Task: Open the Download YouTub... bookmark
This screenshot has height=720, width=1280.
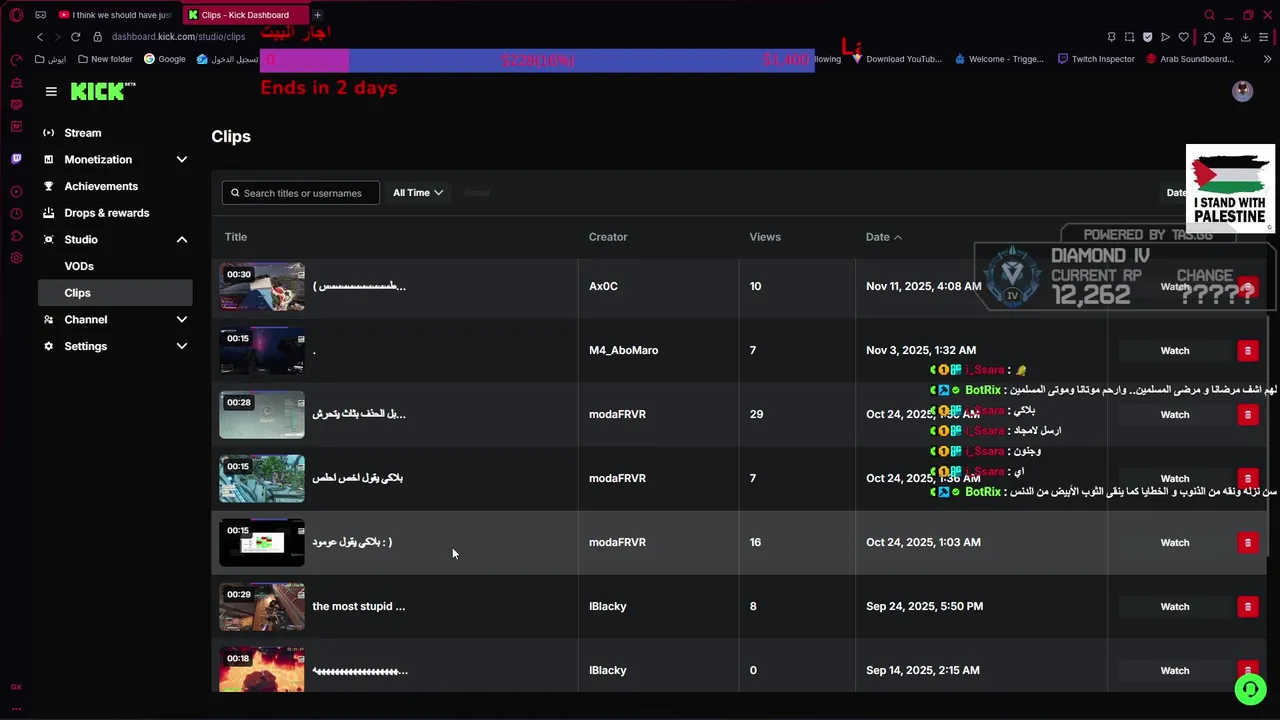Action: (x=897, y=59)
